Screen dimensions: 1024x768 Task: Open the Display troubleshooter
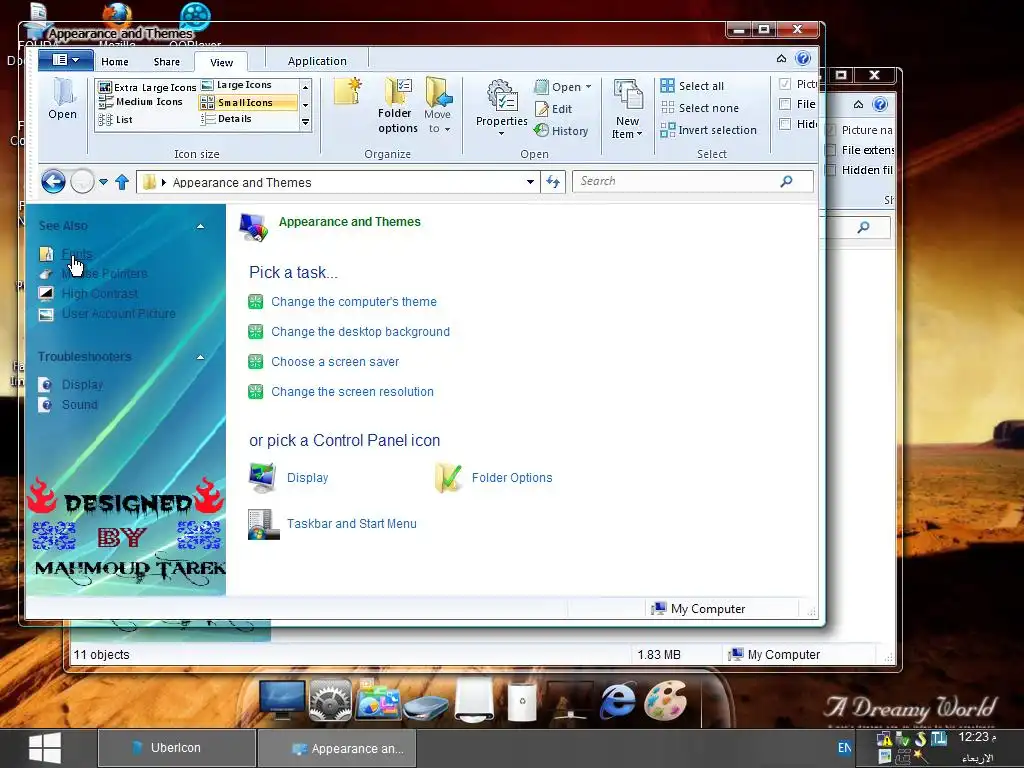coord(82,385)
